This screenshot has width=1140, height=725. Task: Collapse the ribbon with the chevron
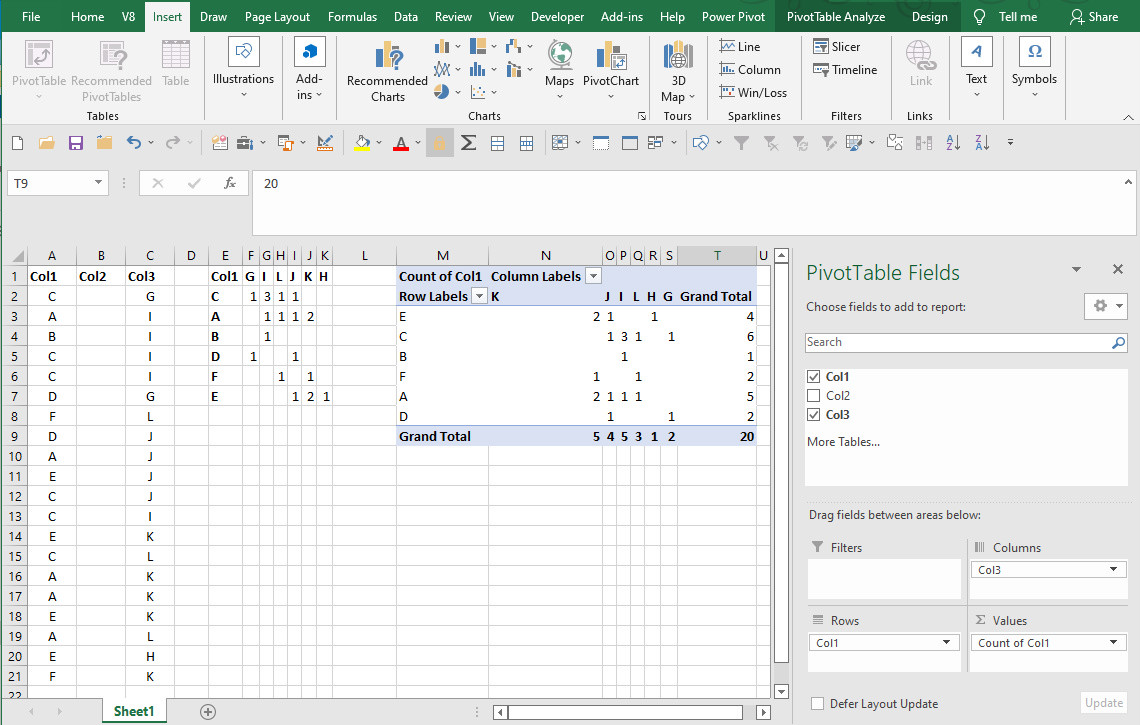(1128, 117)
